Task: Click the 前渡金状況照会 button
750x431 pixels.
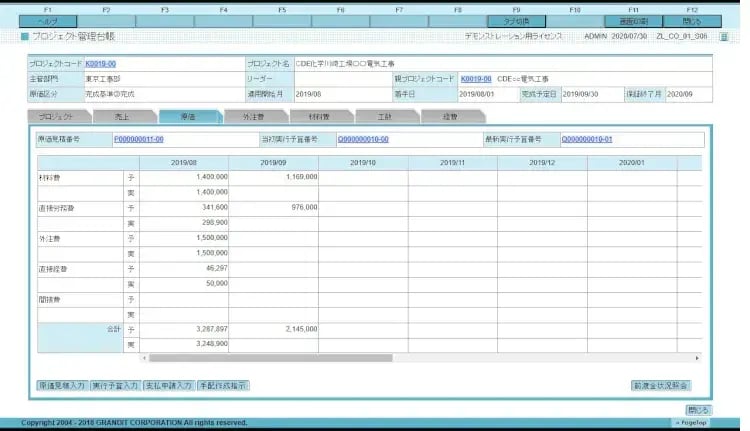Action: 659,384
